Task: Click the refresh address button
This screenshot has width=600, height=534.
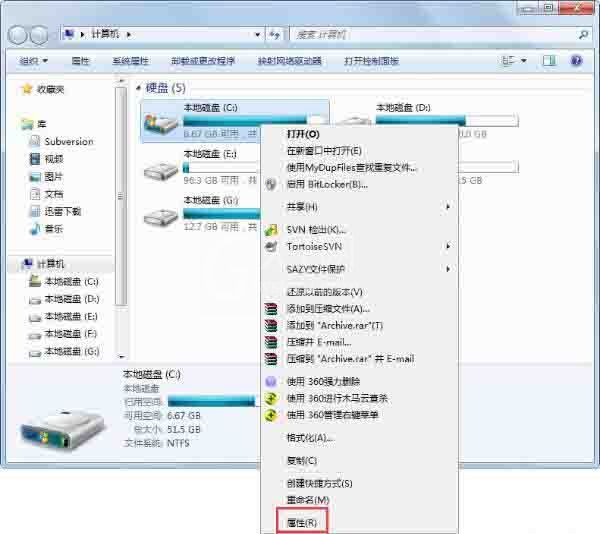Action: 274,35
